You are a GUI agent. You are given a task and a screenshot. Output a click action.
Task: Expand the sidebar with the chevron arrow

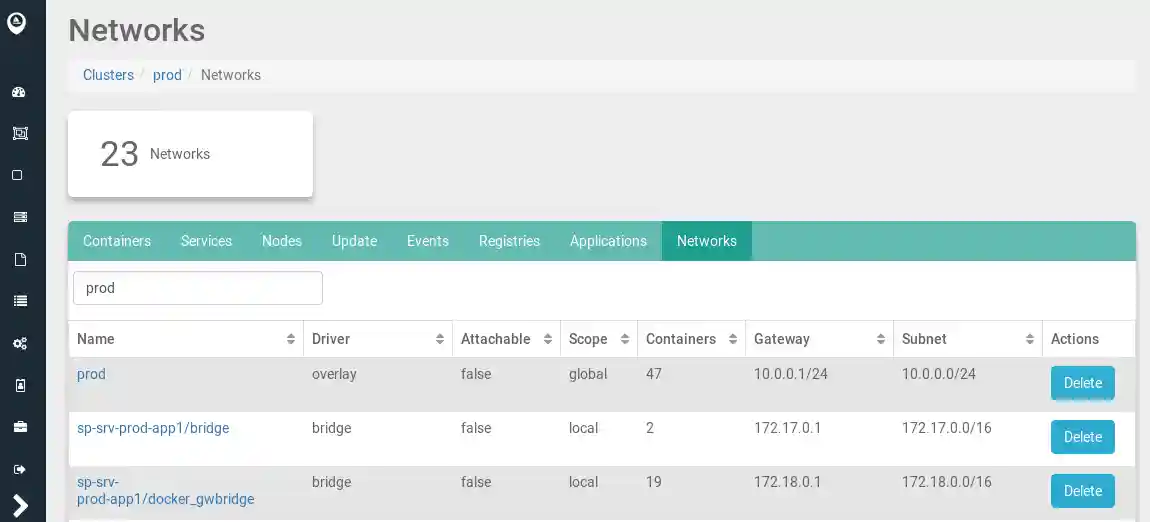pyautogui.click(x=21, y=505)
